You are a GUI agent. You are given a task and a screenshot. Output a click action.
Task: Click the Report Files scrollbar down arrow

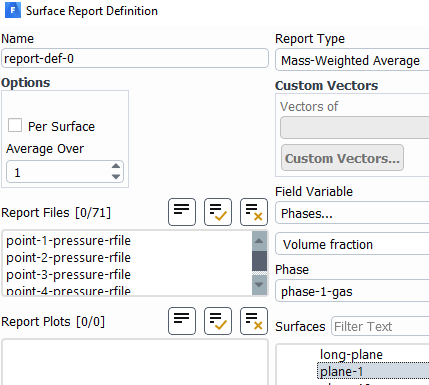coord(259,285)
